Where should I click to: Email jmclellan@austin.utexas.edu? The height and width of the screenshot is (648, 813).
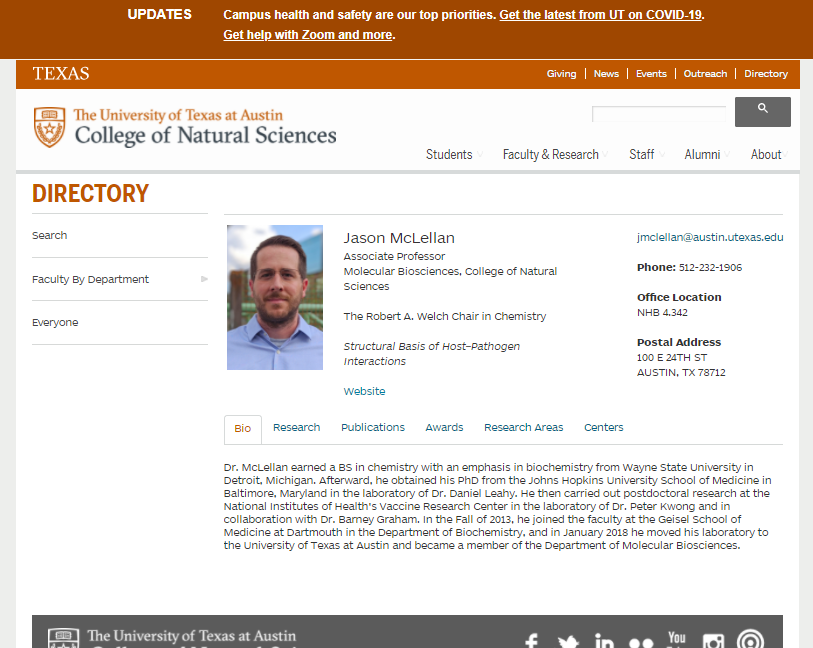710,237
